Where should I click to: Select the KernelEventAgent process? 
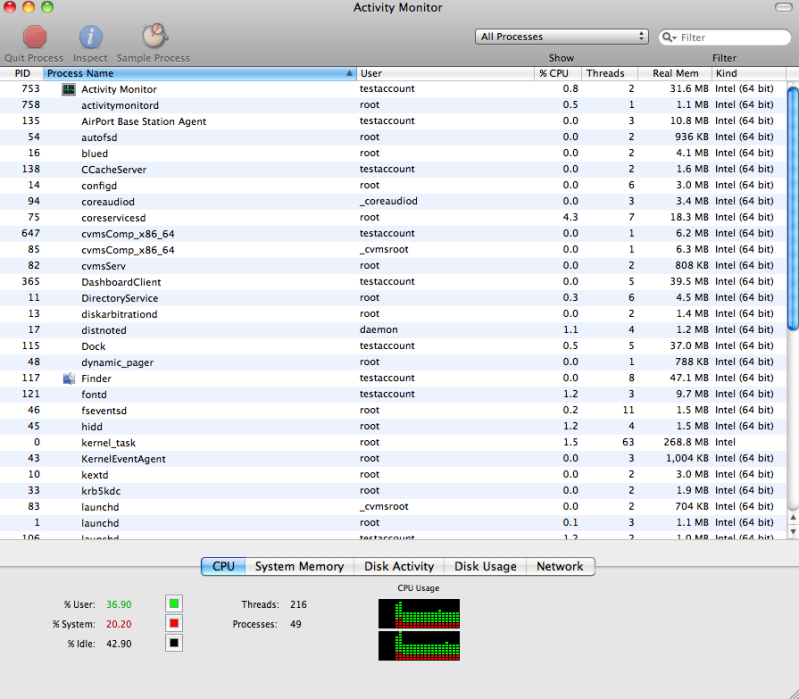point(393,458)
